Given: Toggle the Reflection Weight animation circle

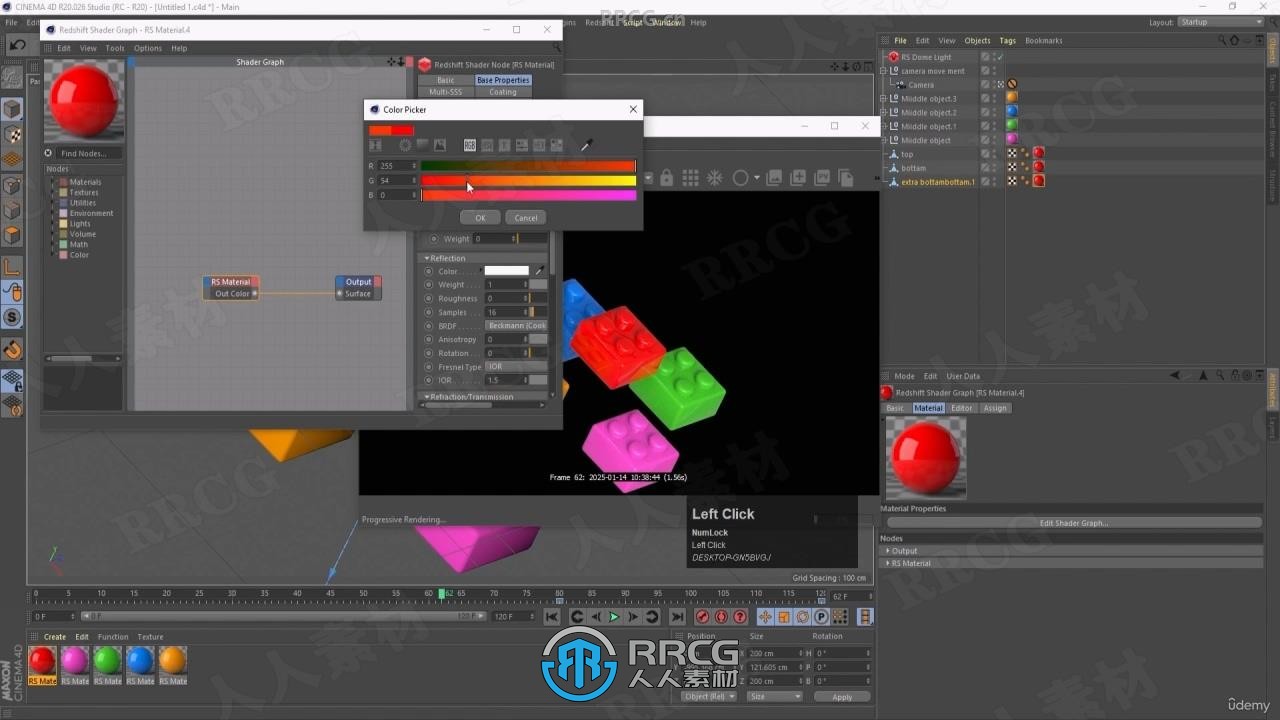Looking at the screenshot, I should (x=430, y=285).
